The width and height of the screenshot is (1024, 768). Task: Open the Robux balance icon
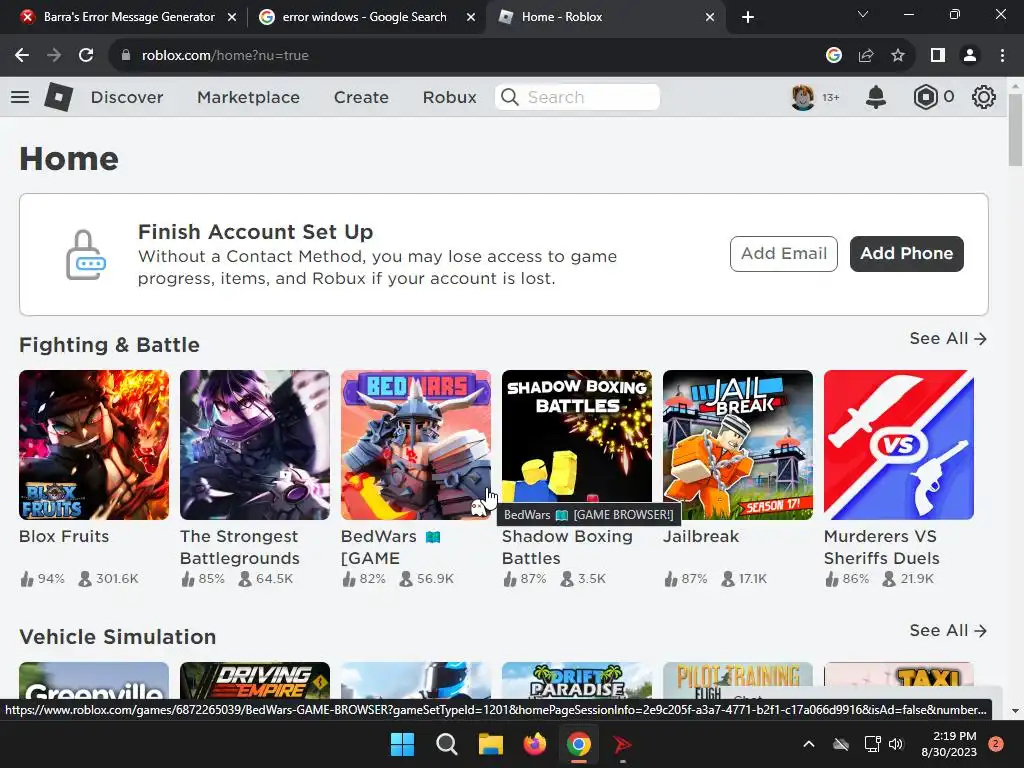(x=925, y=97)
